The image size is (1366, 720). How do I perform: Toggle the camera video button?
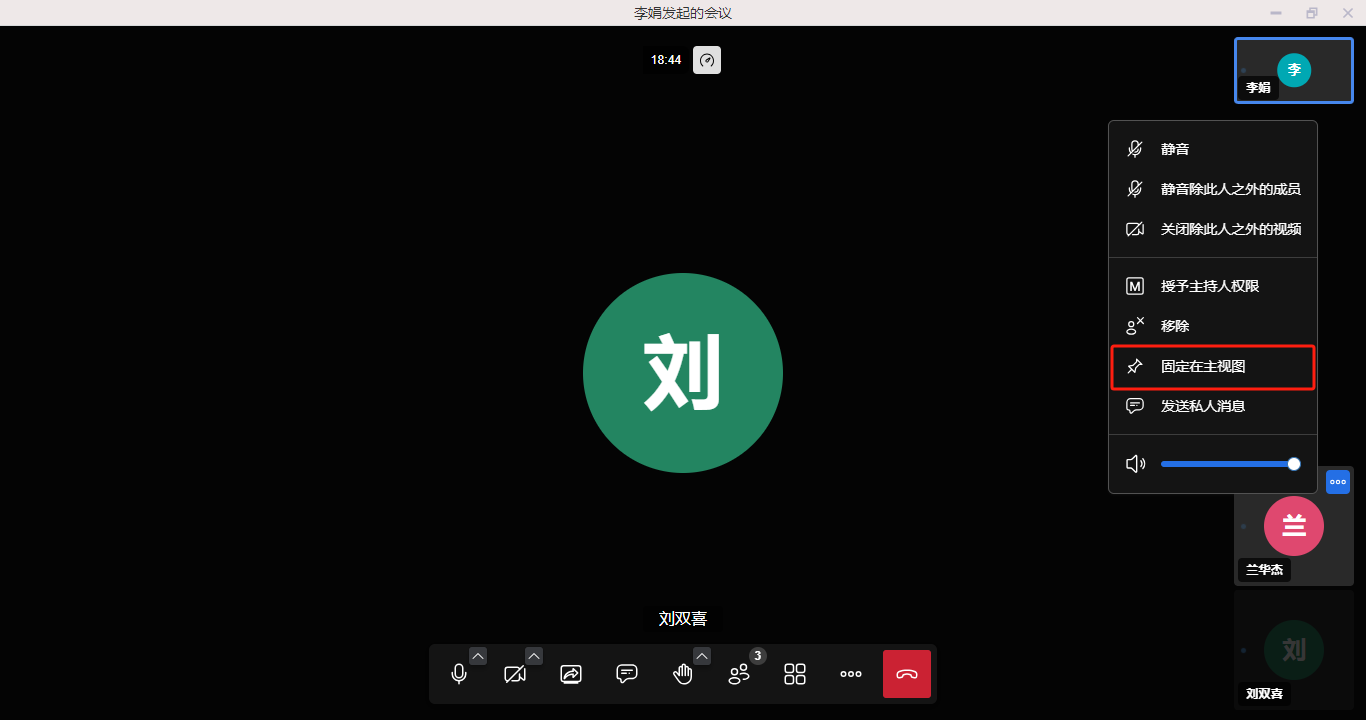pos(515,674)
